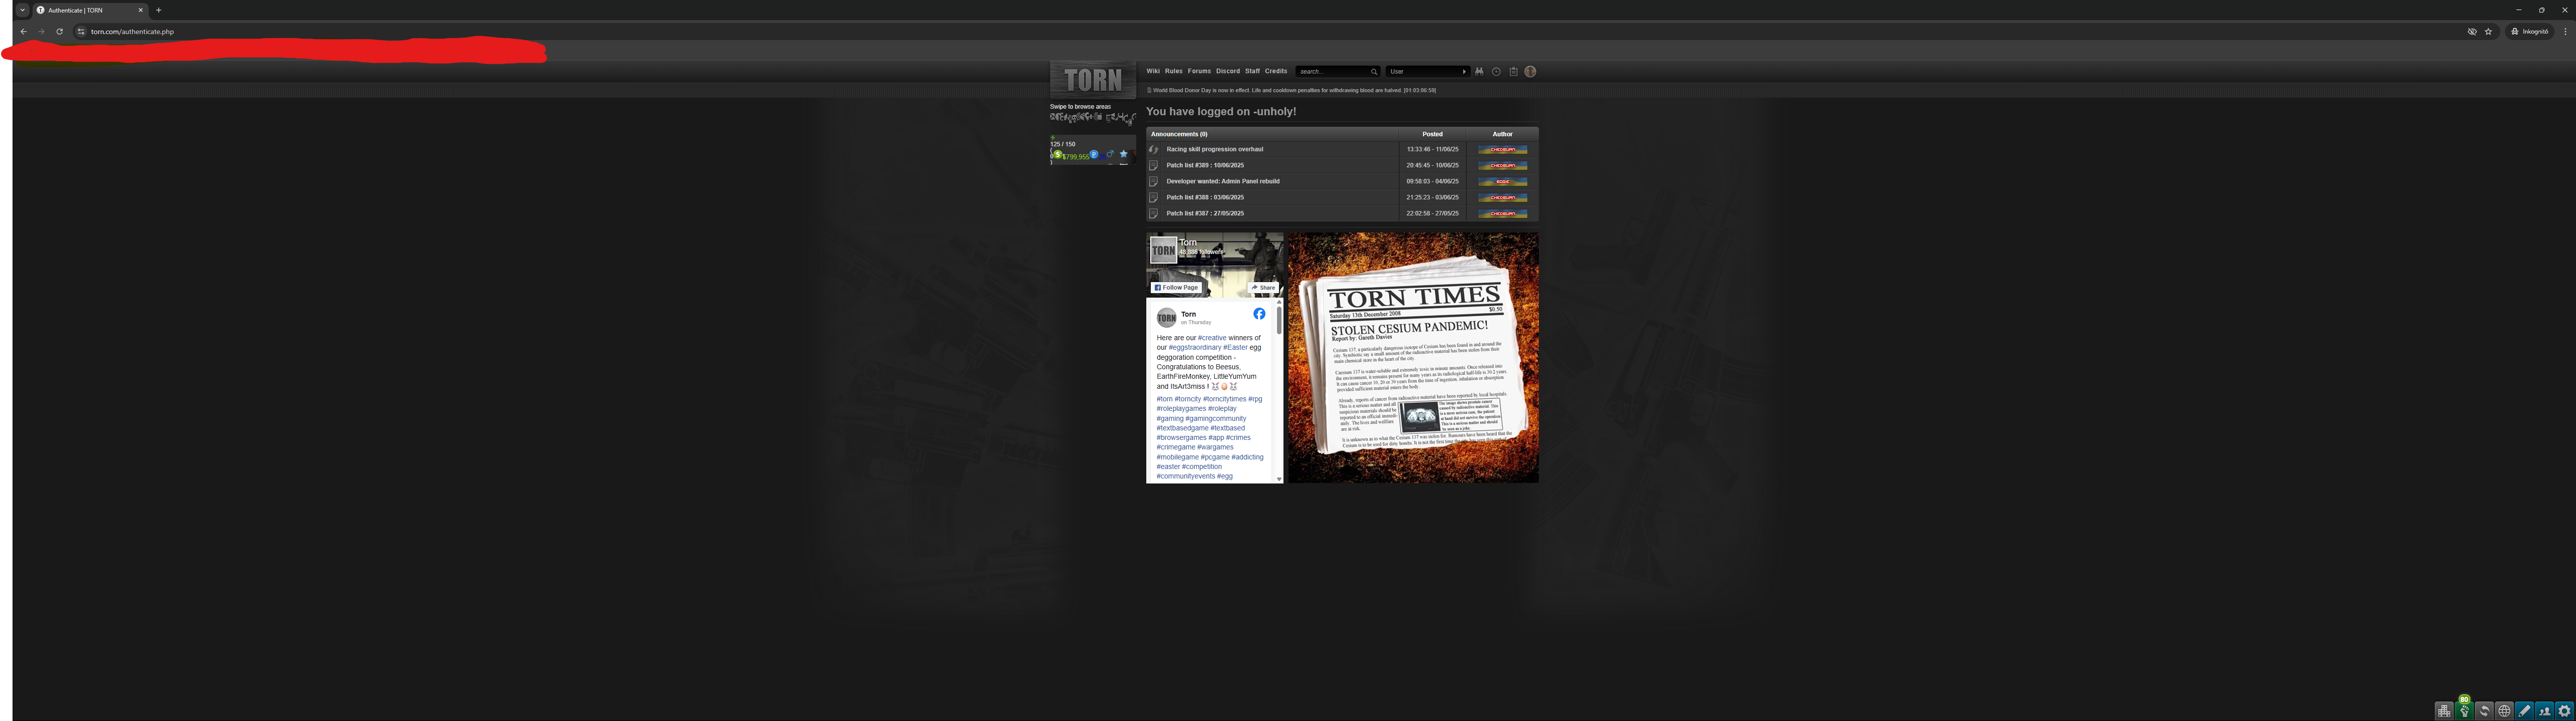Open advanced search binoculars icon

(x=1479, y=72)
